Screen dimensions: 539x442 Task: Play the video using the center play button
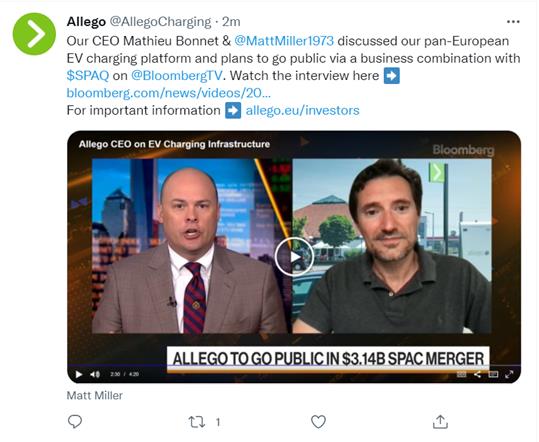[x=294, y=257]
